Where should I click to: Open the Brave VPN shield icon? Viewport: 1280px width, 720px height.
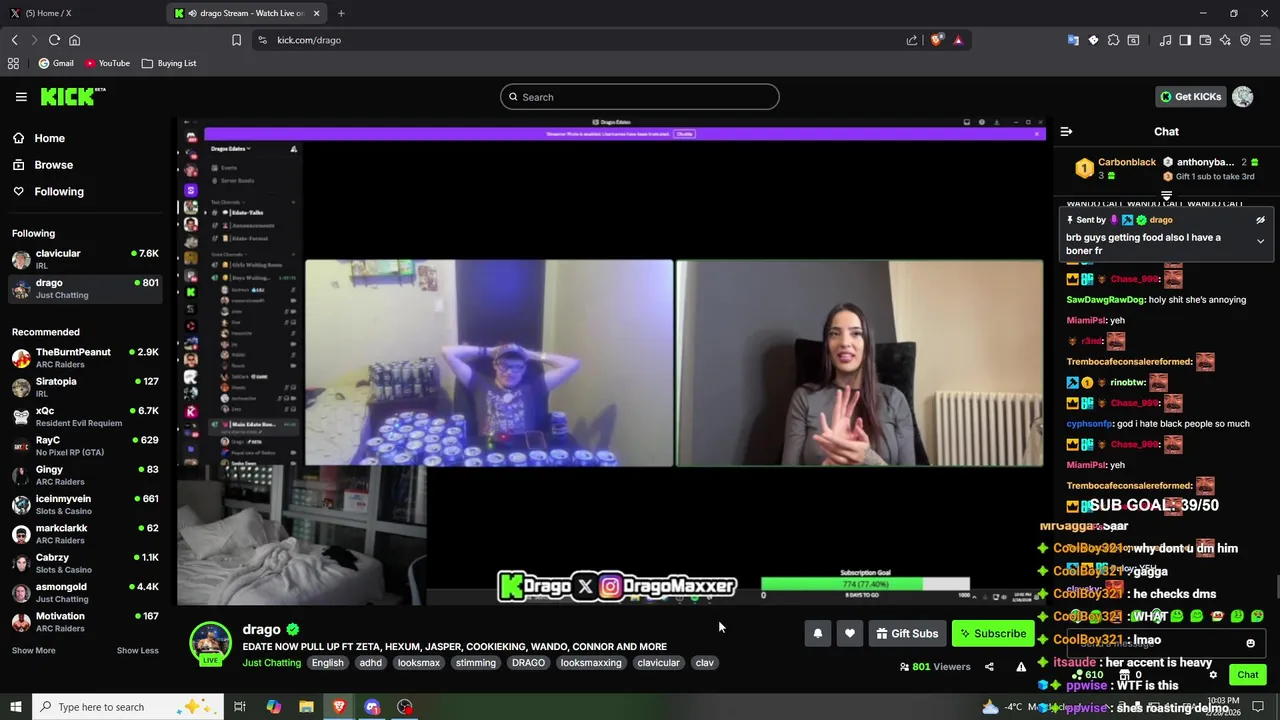point(1245,40)
